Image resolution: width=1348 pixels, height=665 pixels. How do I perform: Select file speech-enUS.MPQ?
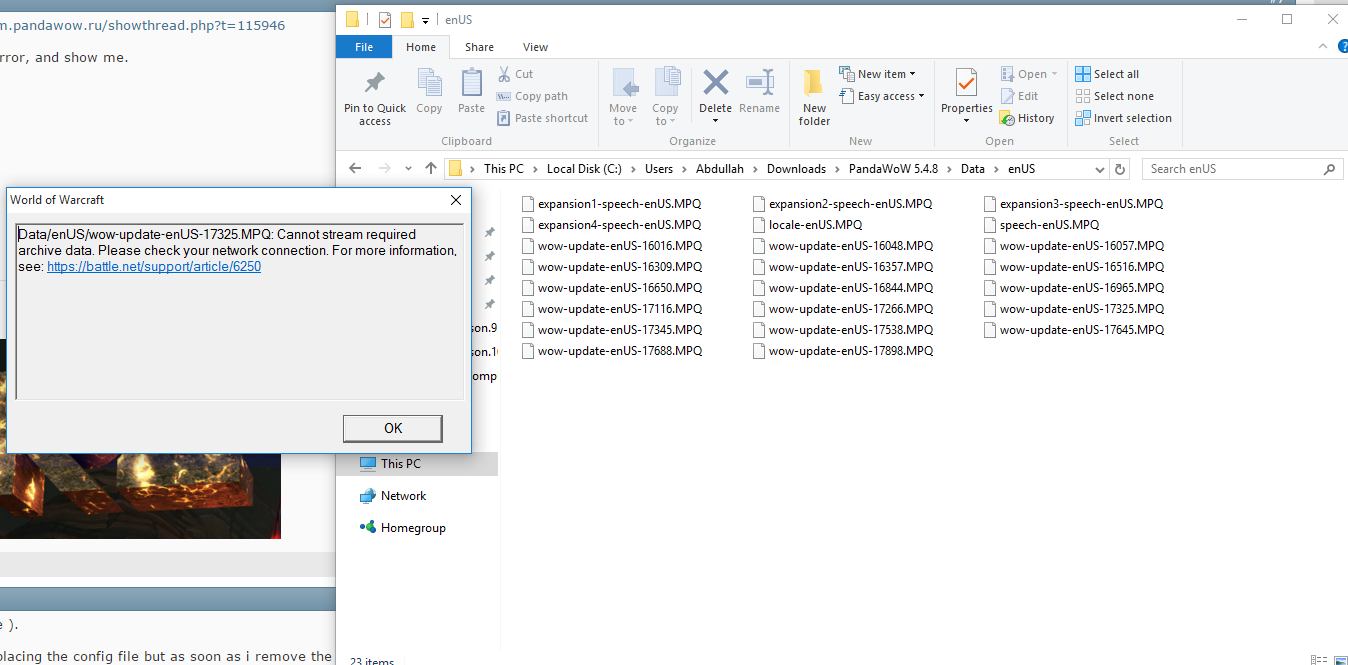(x=1041, y=225)
